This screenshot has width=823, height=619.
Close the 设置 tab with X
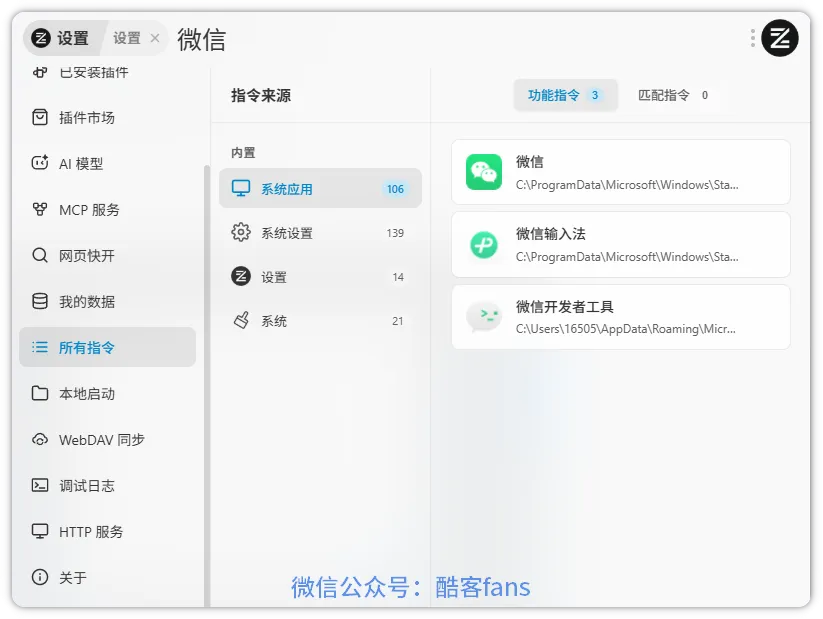point(155,38)
